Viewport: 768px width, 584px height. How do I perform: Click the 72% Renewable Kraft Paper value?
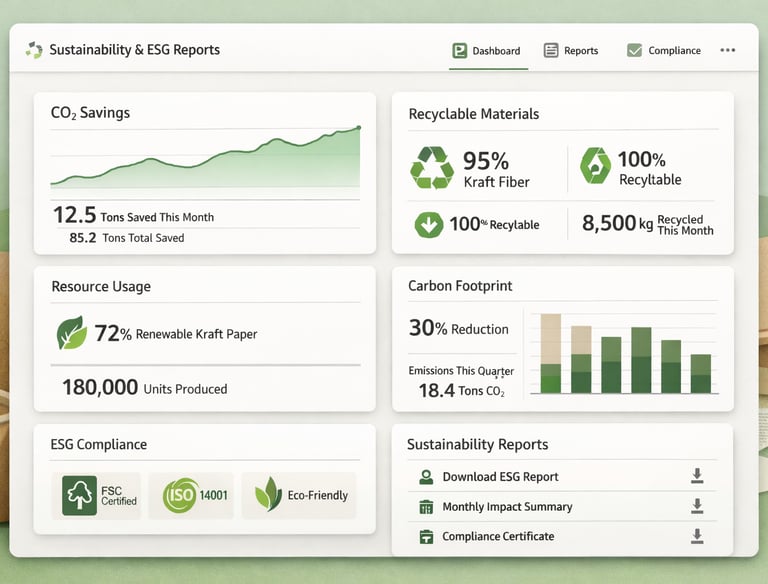pos(175,334)
